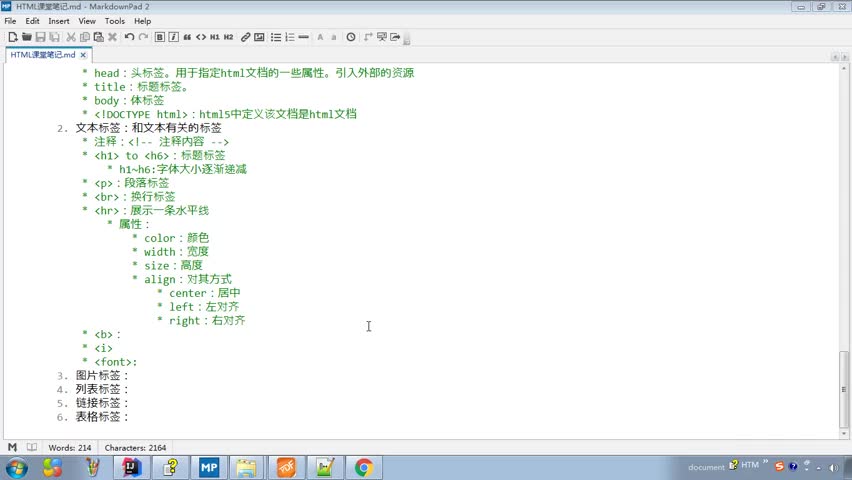The width and height of the screenshot is (852, 480).
Task: Insert an unordered bullet list
Action: 276,37
